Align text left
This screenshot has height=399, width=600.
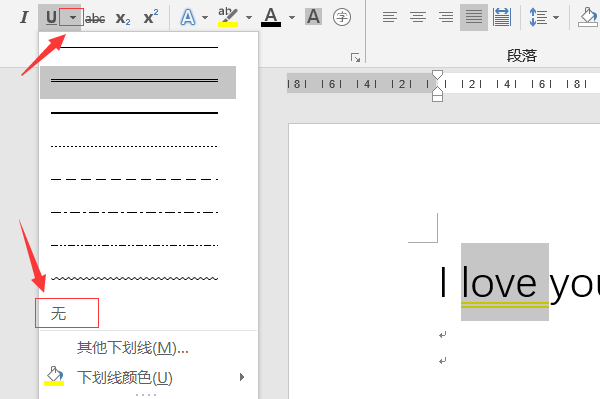pyautogui.click(x=390, y=17)
